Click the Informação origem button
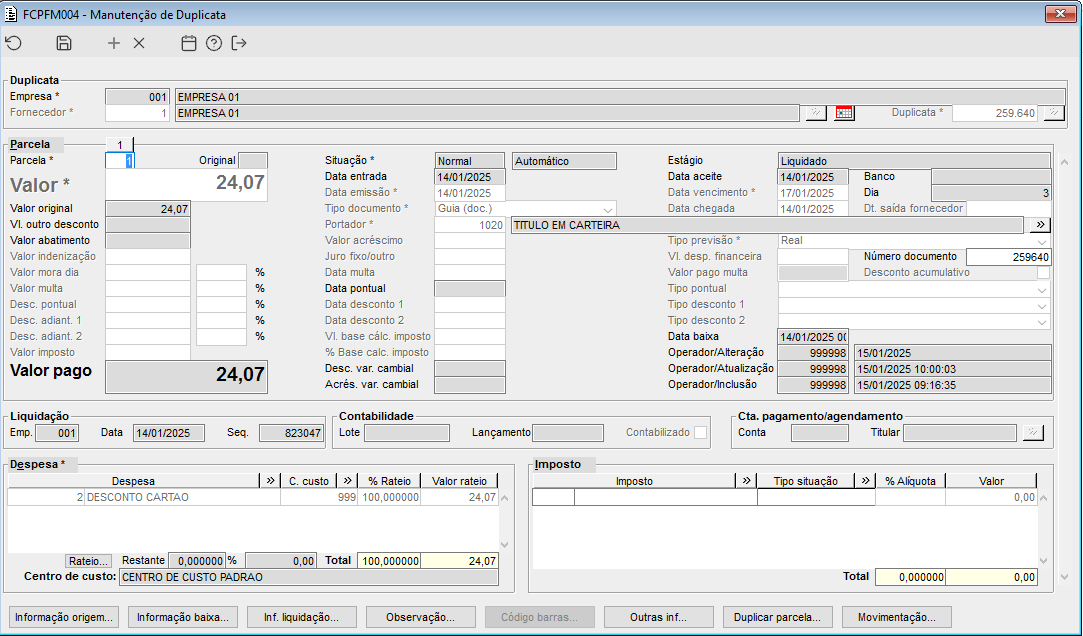 64,617
